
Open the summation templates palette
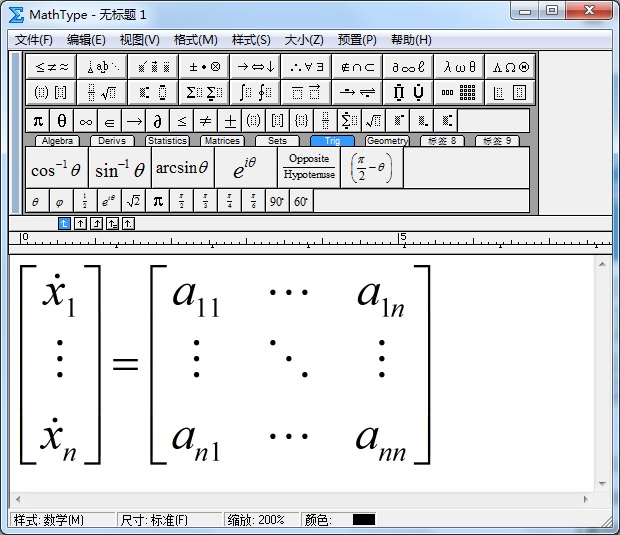pos(204,93)
